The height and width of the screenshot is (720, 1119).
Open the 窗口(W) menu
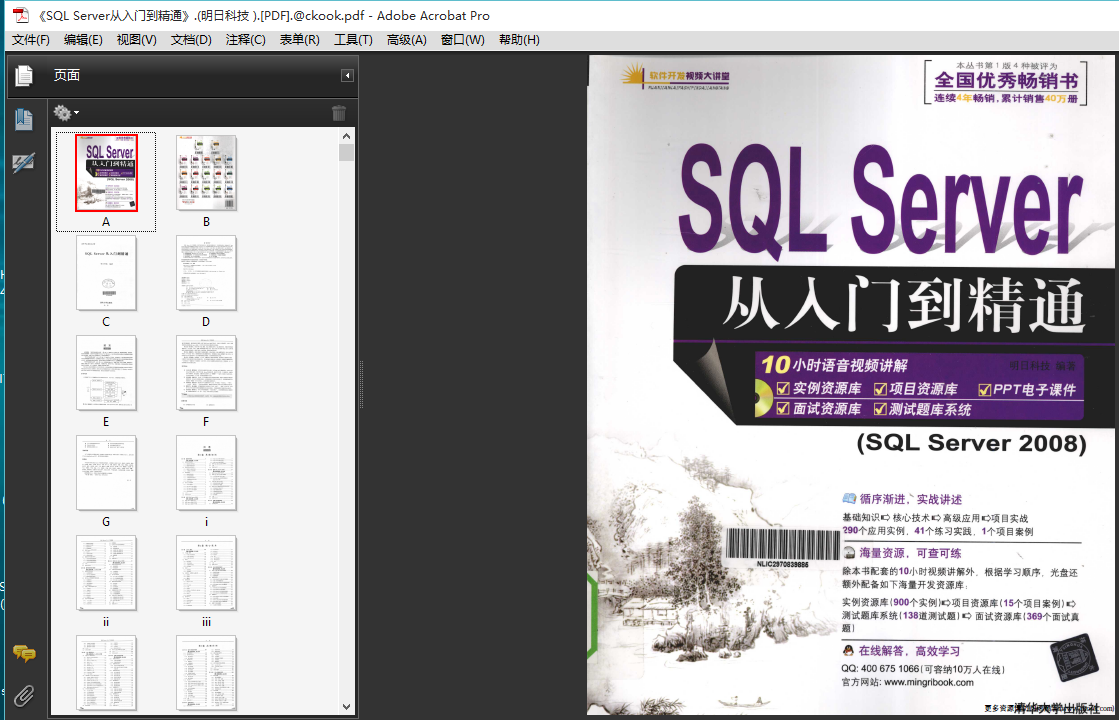click(462, 40)
